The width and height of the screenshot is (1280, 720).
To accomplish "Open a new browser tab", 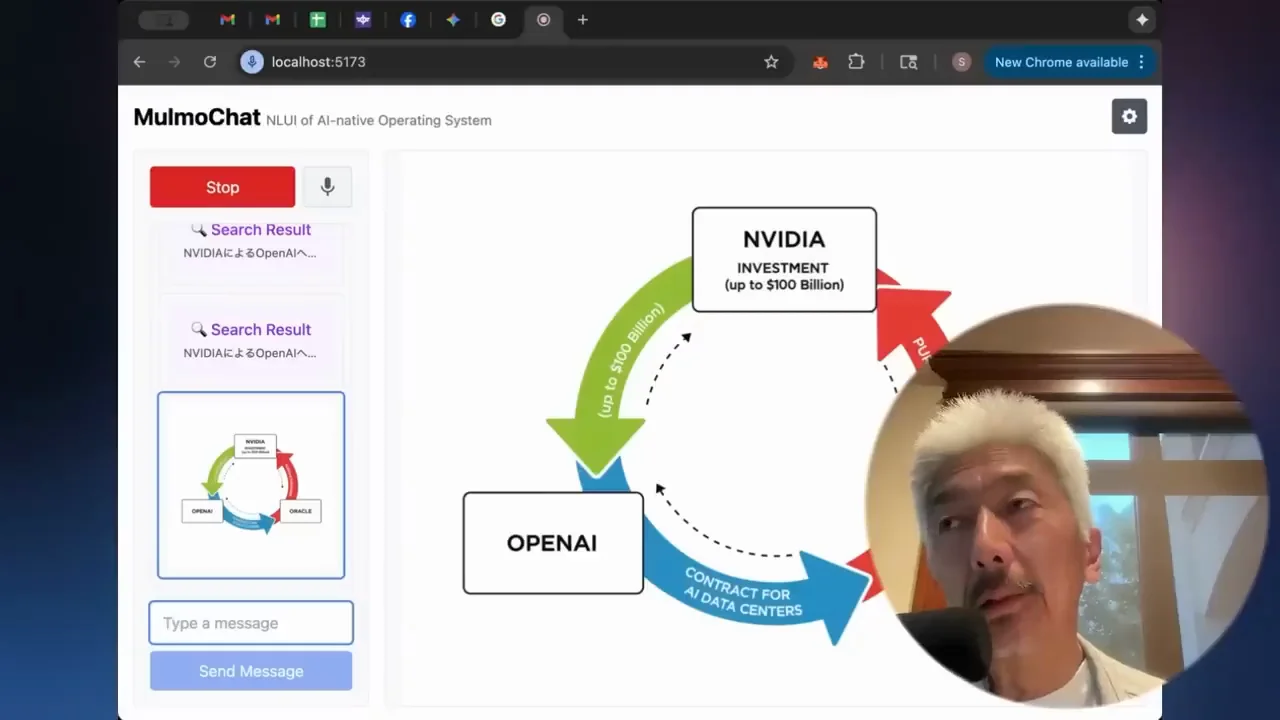I will pos(583,20).
